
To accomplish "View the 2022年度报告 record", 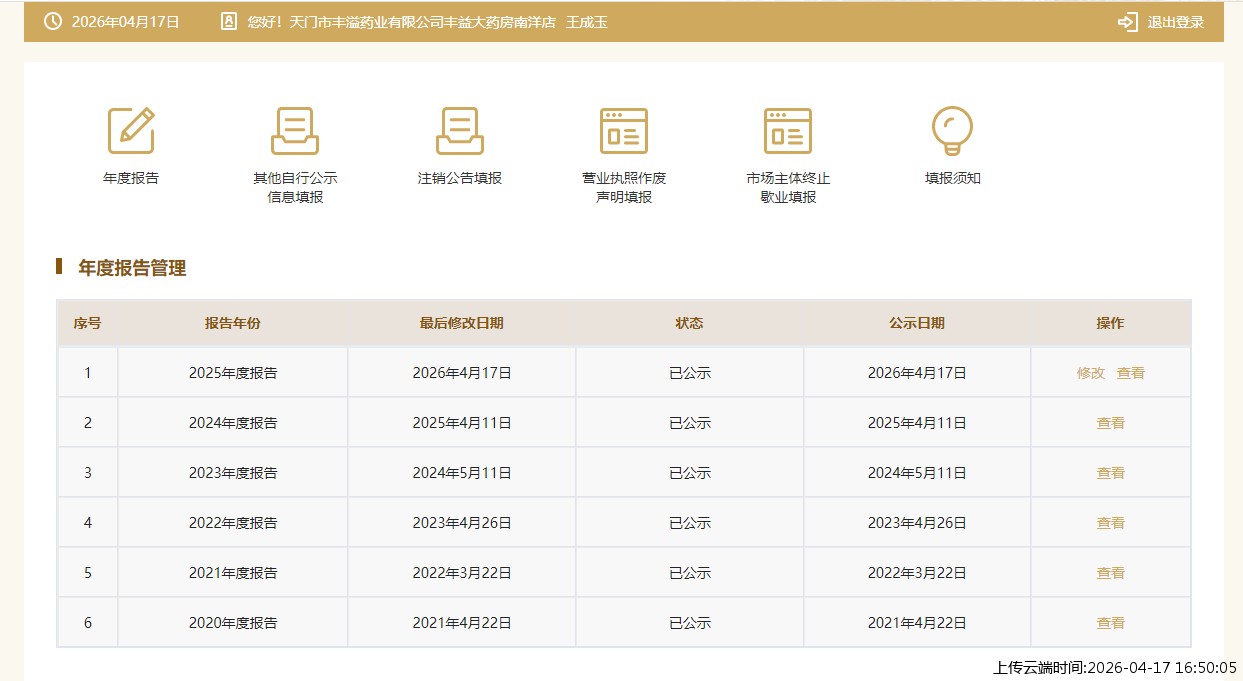I will 1111,523.
